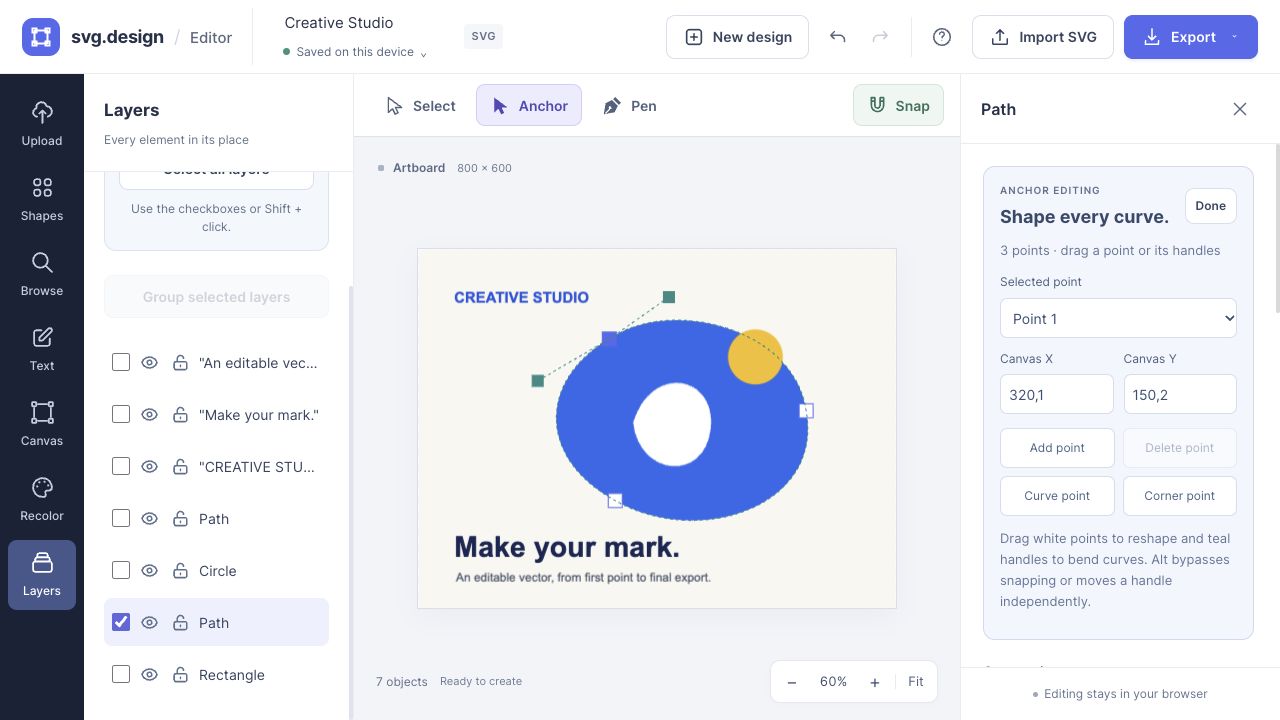Switch to the Anchor tool
Viewport: 1280px width, 720px height.
(x=529, y=106)
